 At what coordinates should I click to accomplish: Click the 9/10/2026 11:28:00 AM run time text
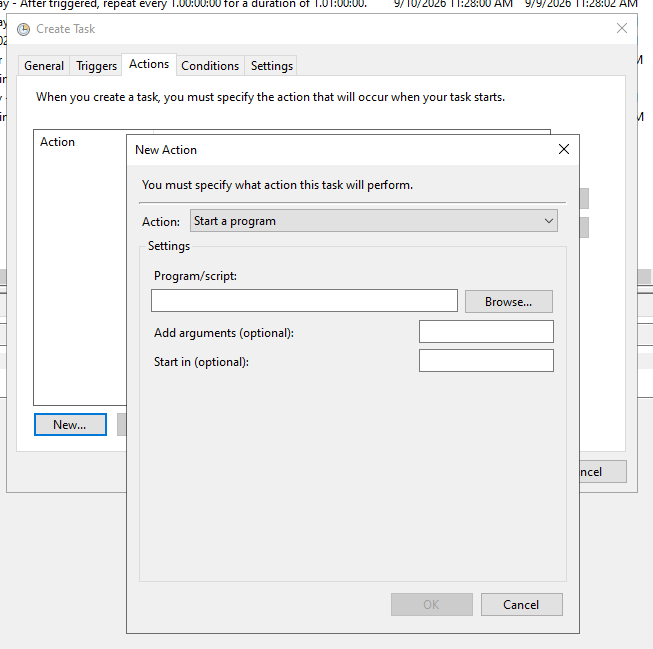tap(454, 4)
